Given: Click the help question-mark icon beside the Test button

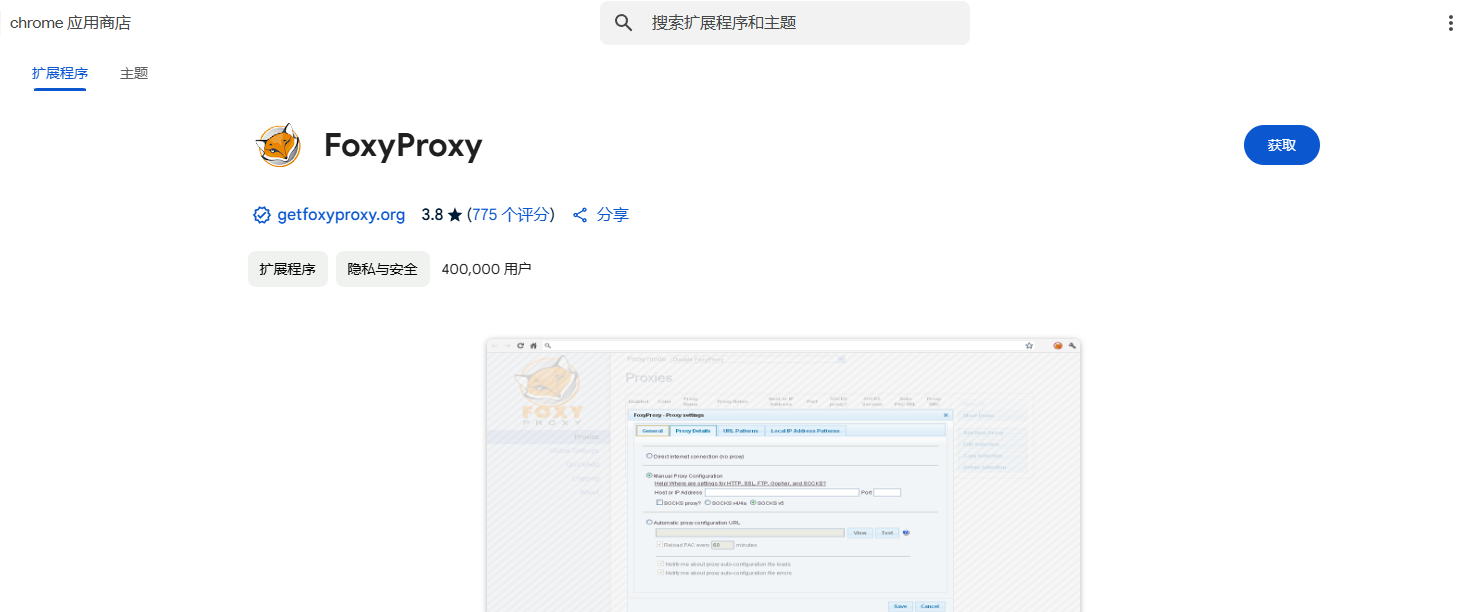Looking at the screenshot, I should (906, 532).
